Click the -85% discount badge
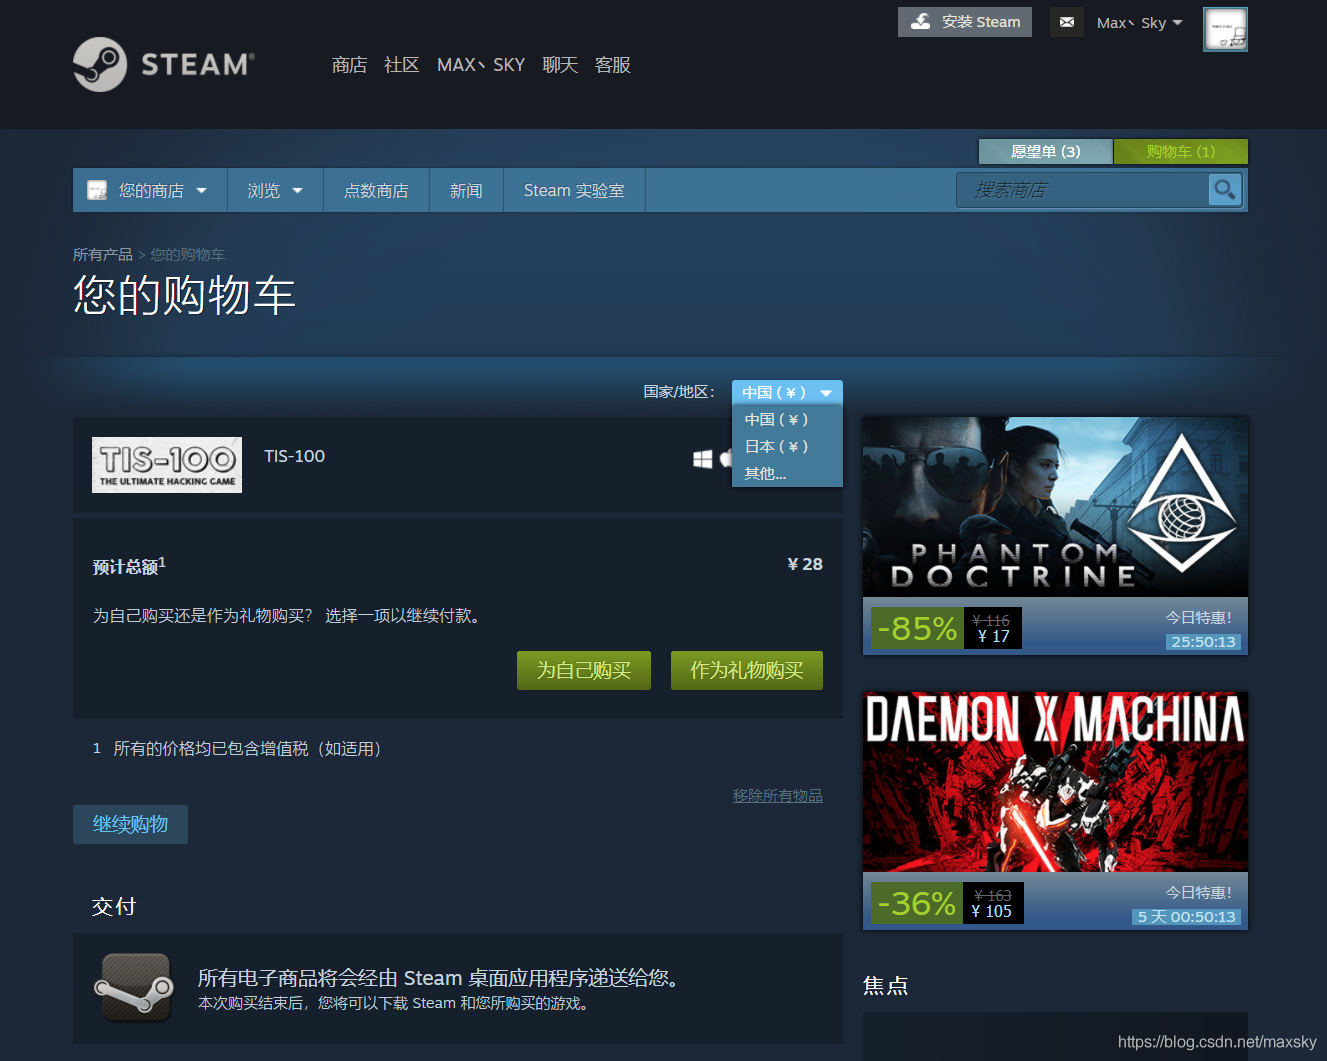Screen dimensions: 1327x1061 click(917, 628)
